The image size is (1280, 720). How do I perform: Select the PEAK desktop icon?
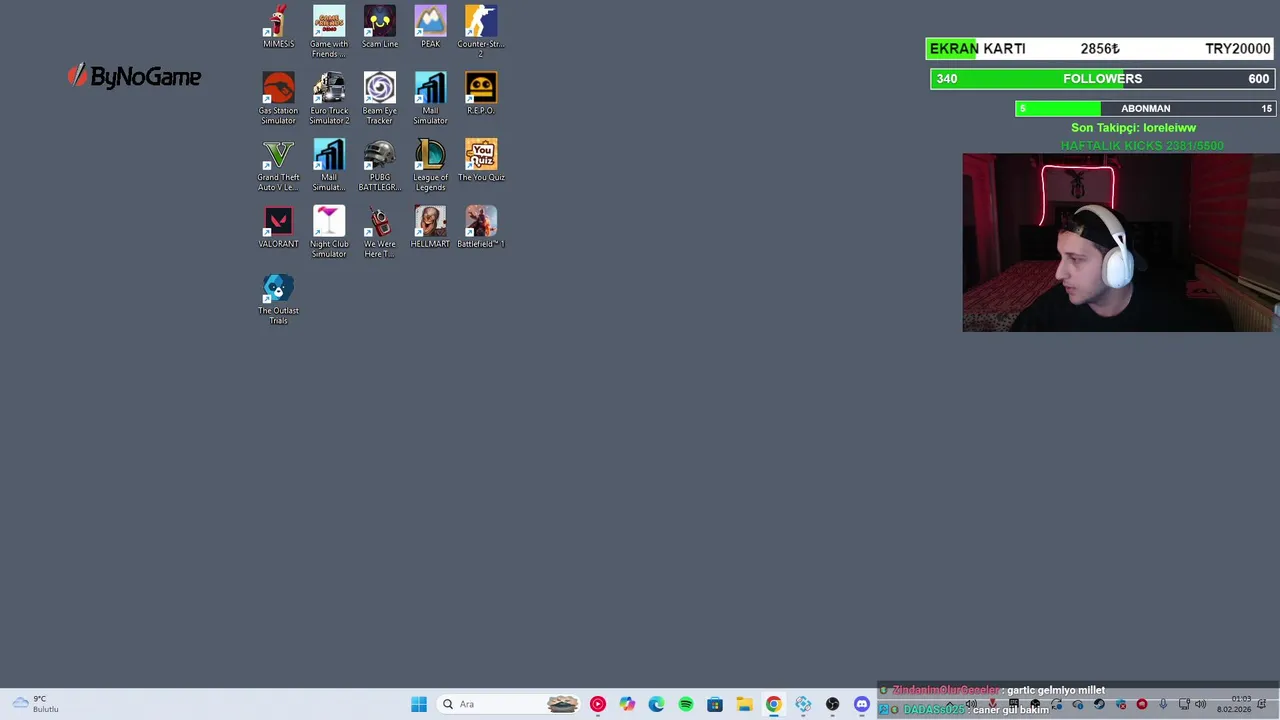431,27
